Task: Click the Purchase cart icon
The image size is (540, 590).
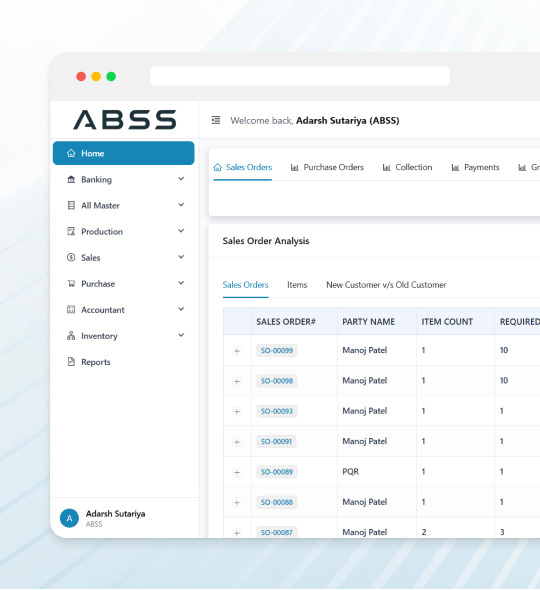Action: [x=71, y=283]
